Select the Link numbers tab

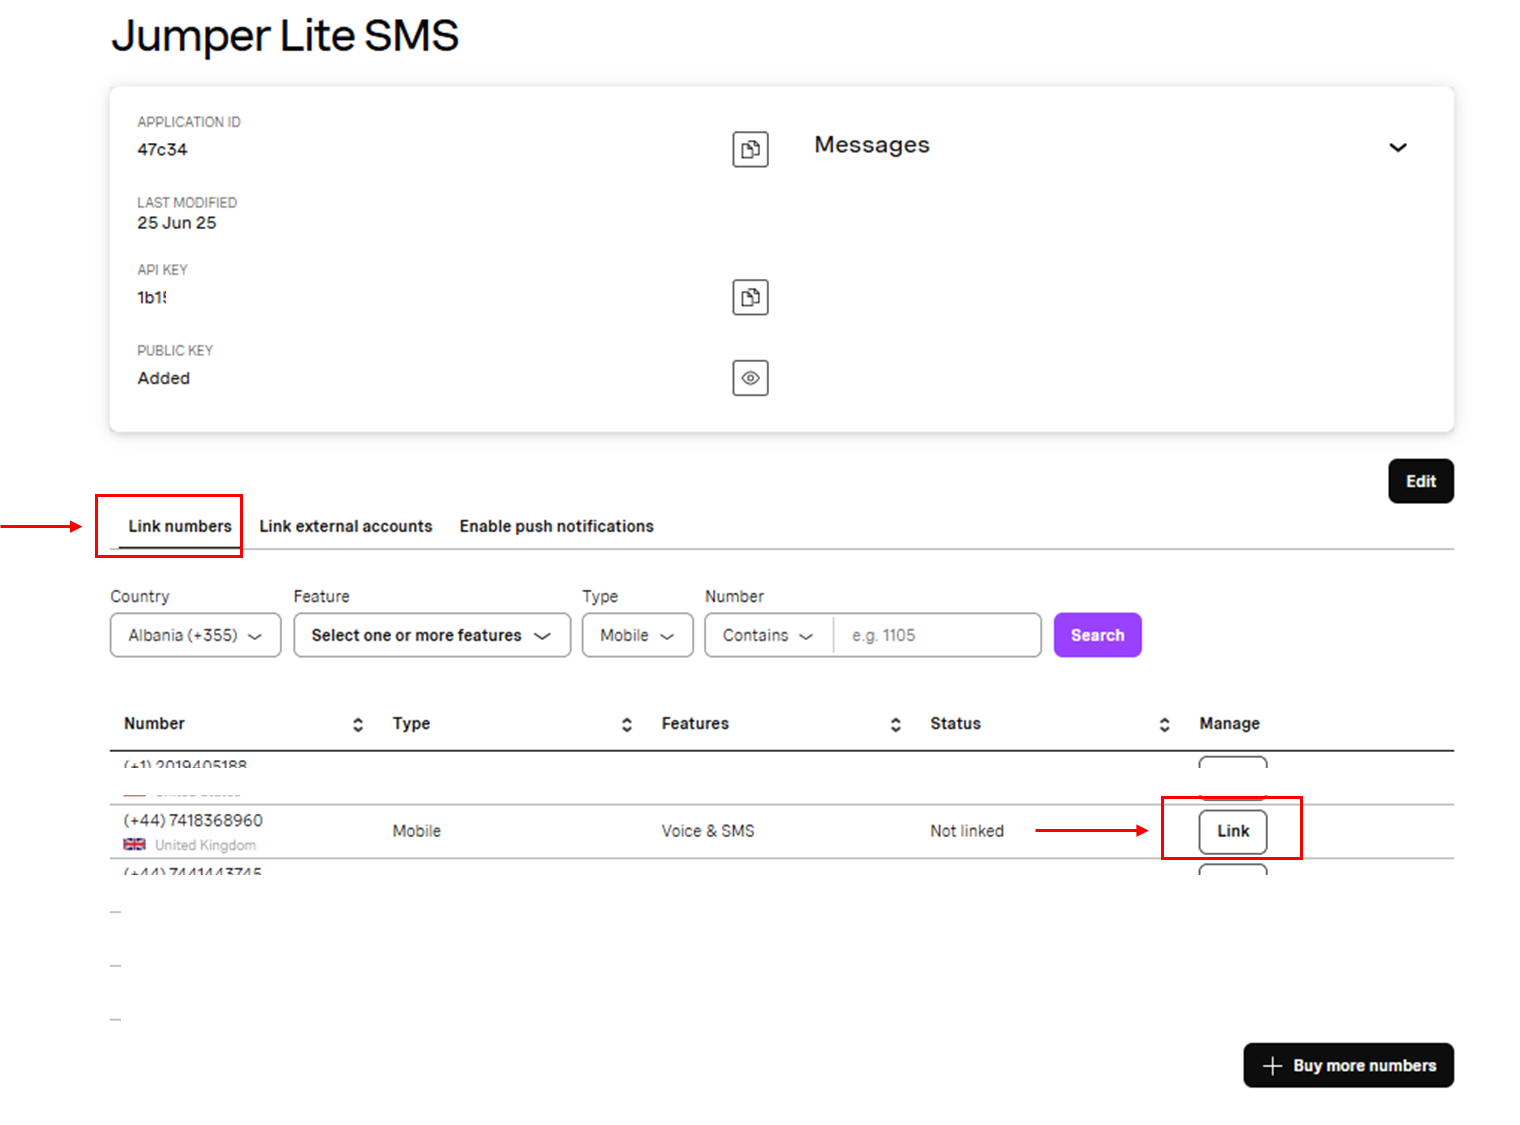coord(180,526)
